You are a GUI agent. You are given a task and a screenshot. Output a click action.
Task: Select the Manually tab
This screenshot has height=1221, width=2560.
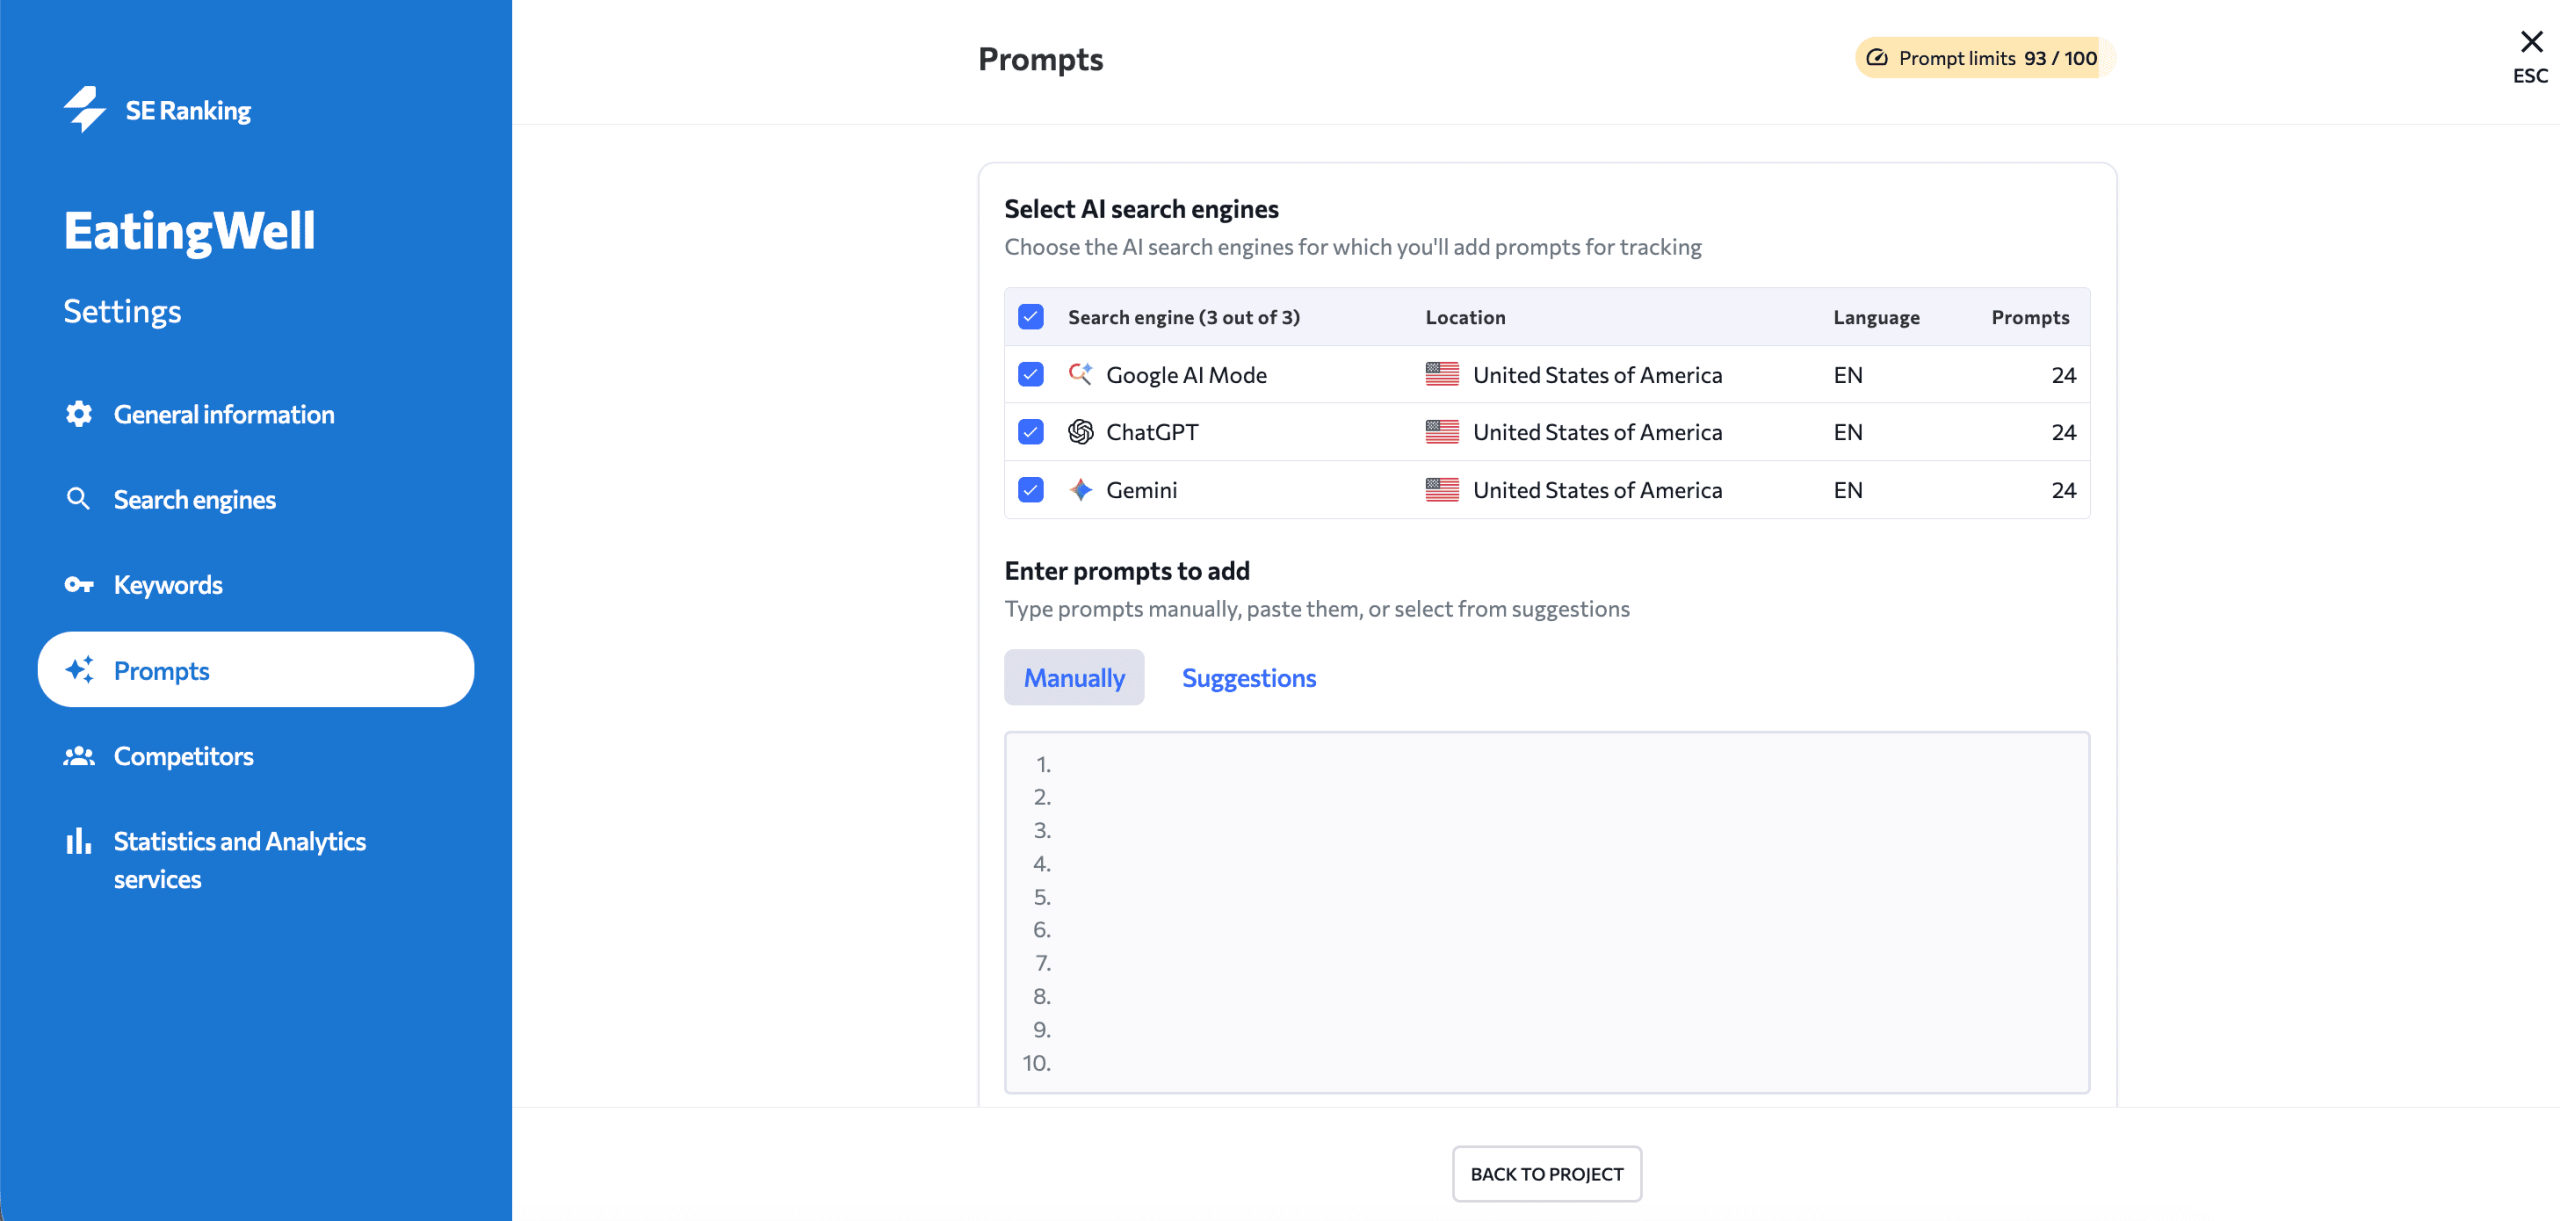(x=1074, y=677)
